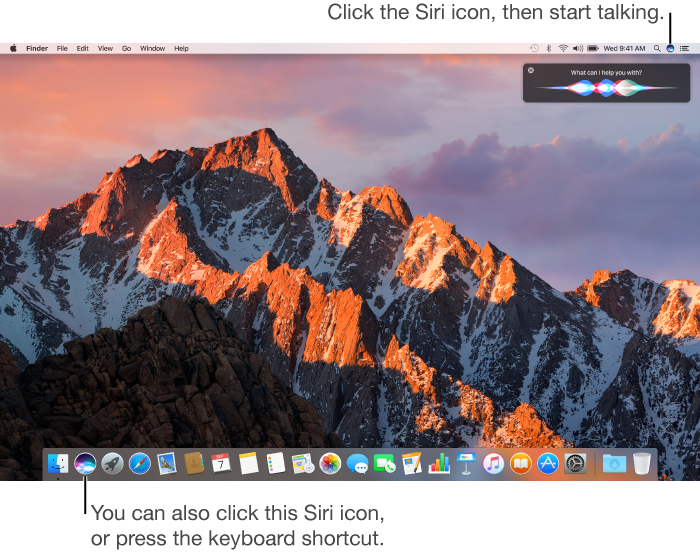Open the Trash in the Dock
The width and height of the screenshot is (700, 556).
641,463
